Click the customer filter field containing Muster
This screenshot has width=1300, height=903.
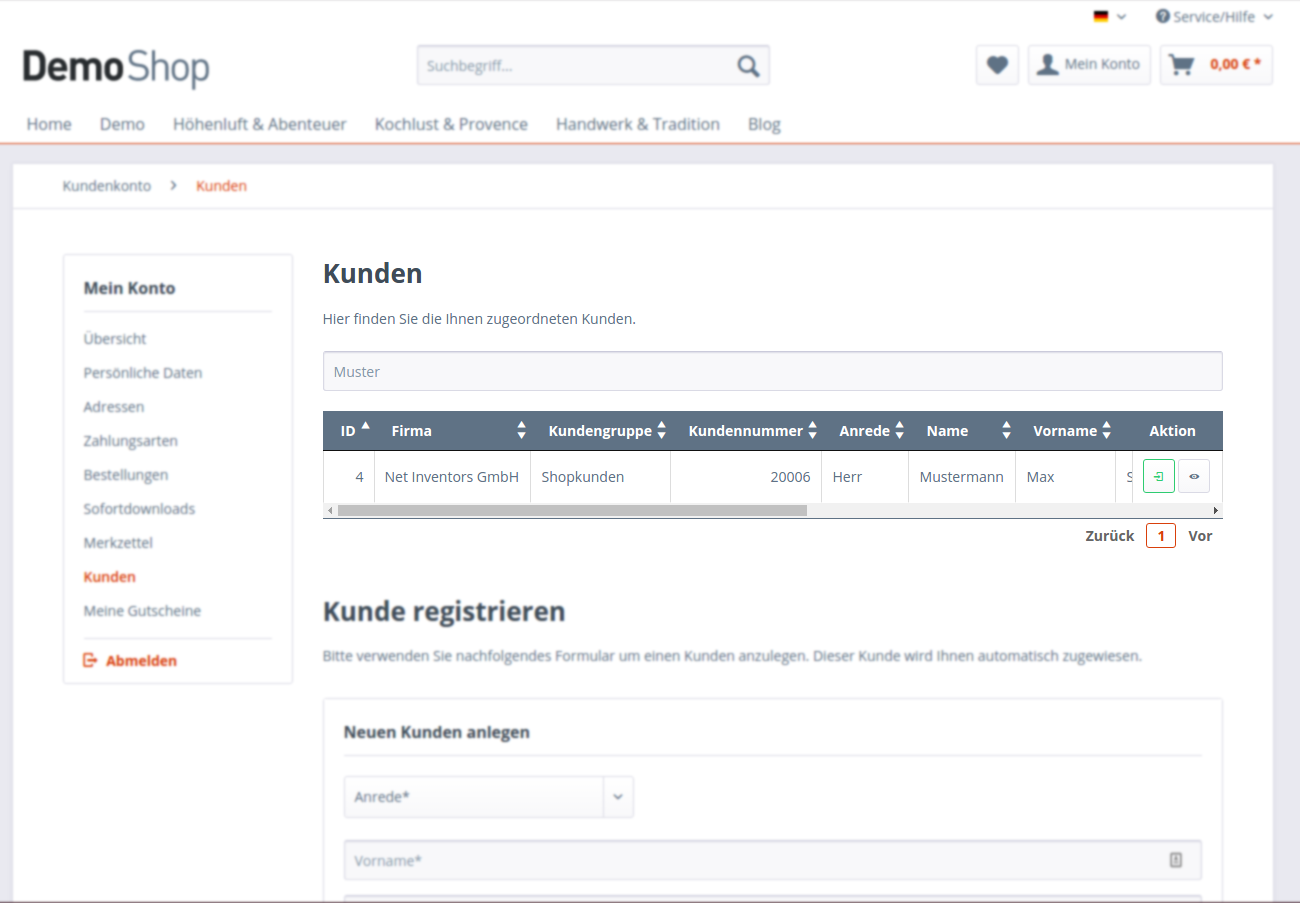(x=772, y=371)
